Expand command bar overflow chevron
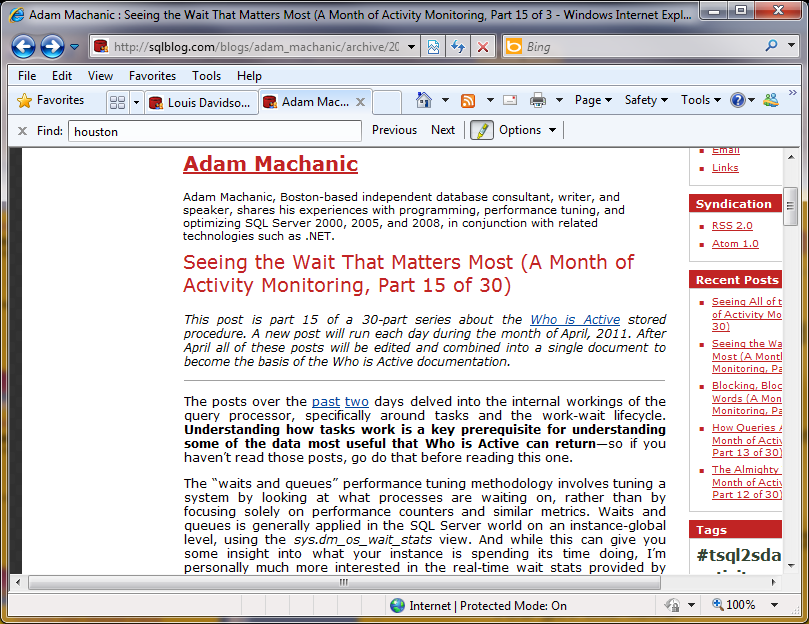 [x=792, y=92]
